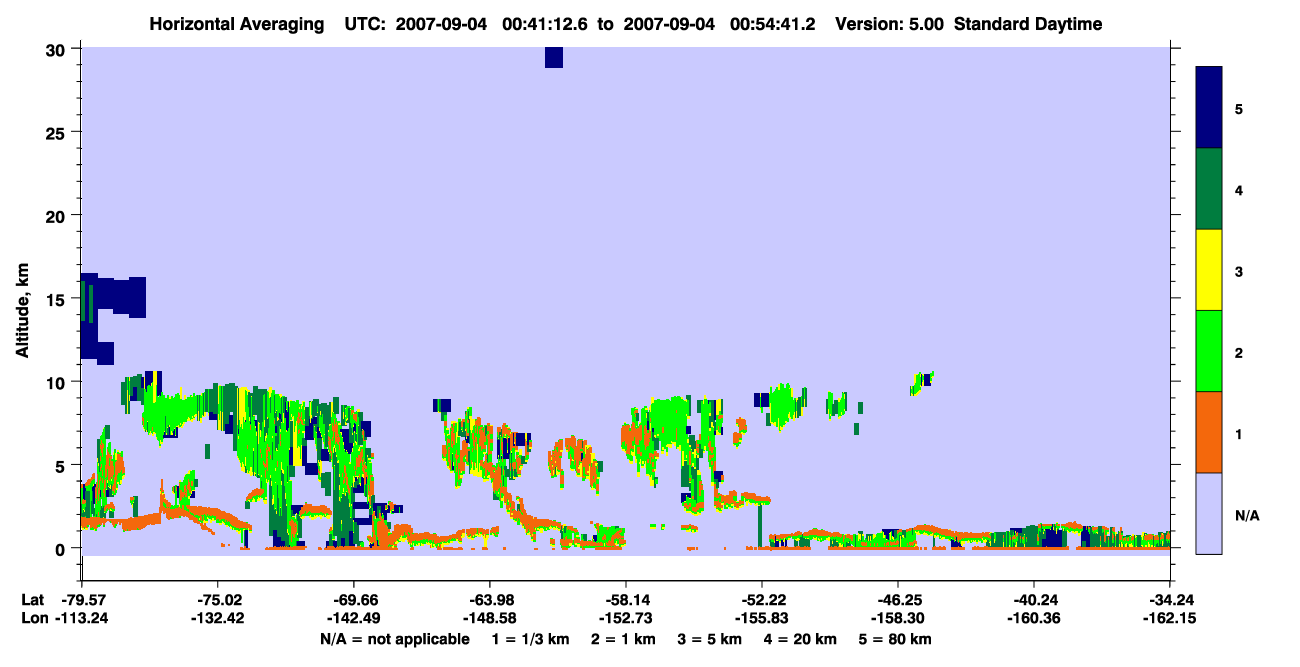Screen dimensions: 1300x667
Task: Click the altitude tick label 25
Action: (x=58, y=132)
